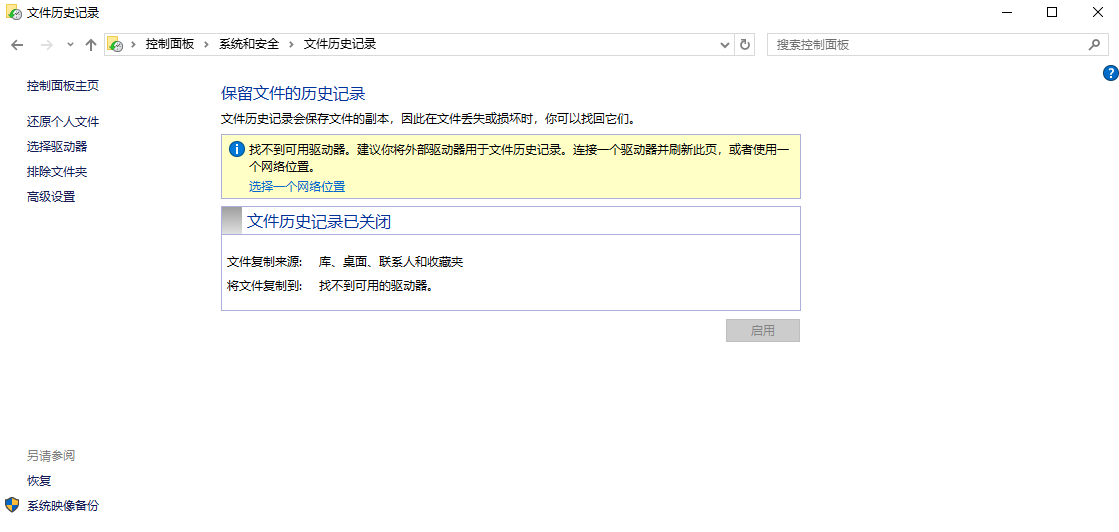The image size is (1119, 532).
Task: Click the Back navigation arrow
Action: pos(16,45)
